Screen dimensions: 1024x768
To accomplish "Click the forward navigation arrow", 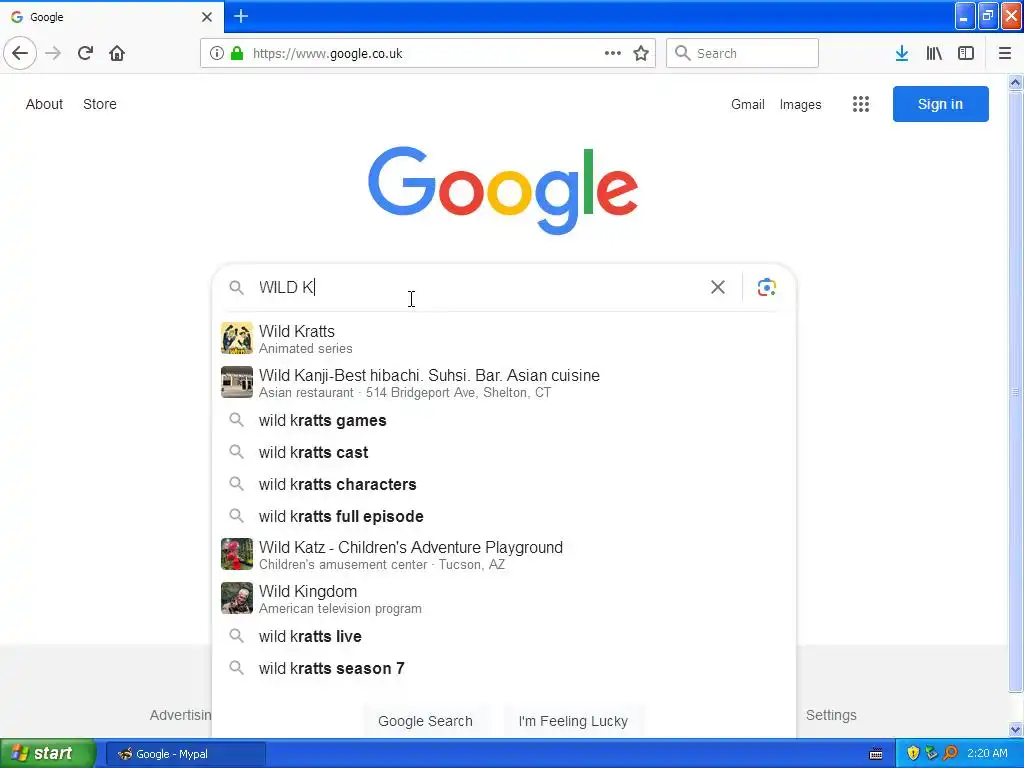I will tap(53, 53).
